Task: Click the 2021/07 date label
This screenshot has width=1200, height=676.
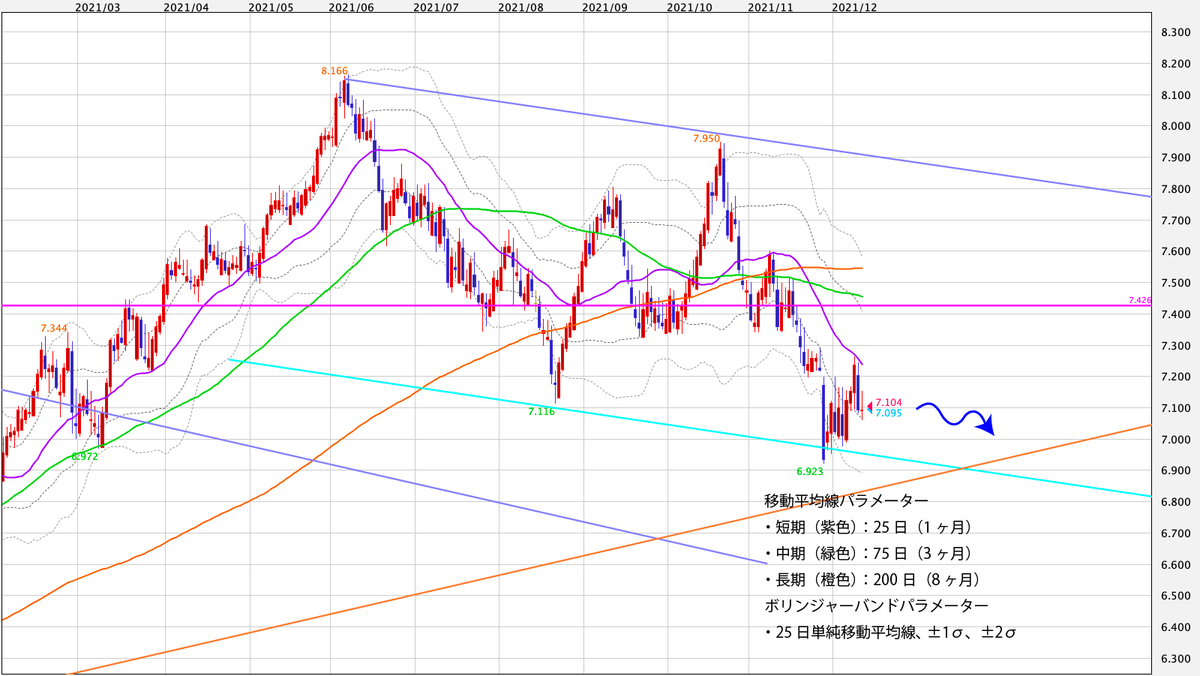Action: (x=435, y=6)
